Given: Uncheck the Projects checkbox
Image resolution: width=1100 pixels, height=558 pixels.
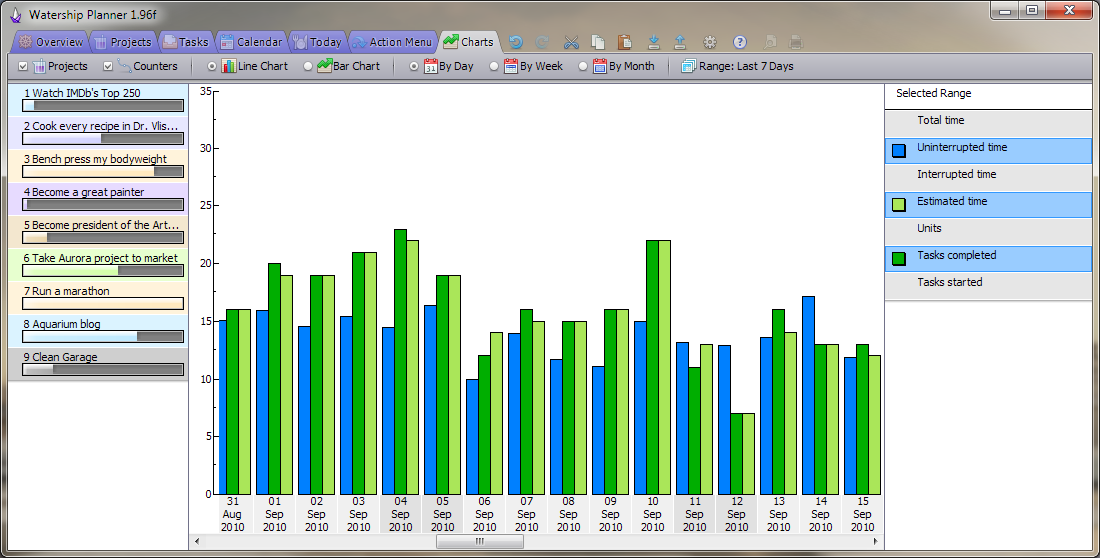Looking at the screenshot, I should click(x=24, y=66).
